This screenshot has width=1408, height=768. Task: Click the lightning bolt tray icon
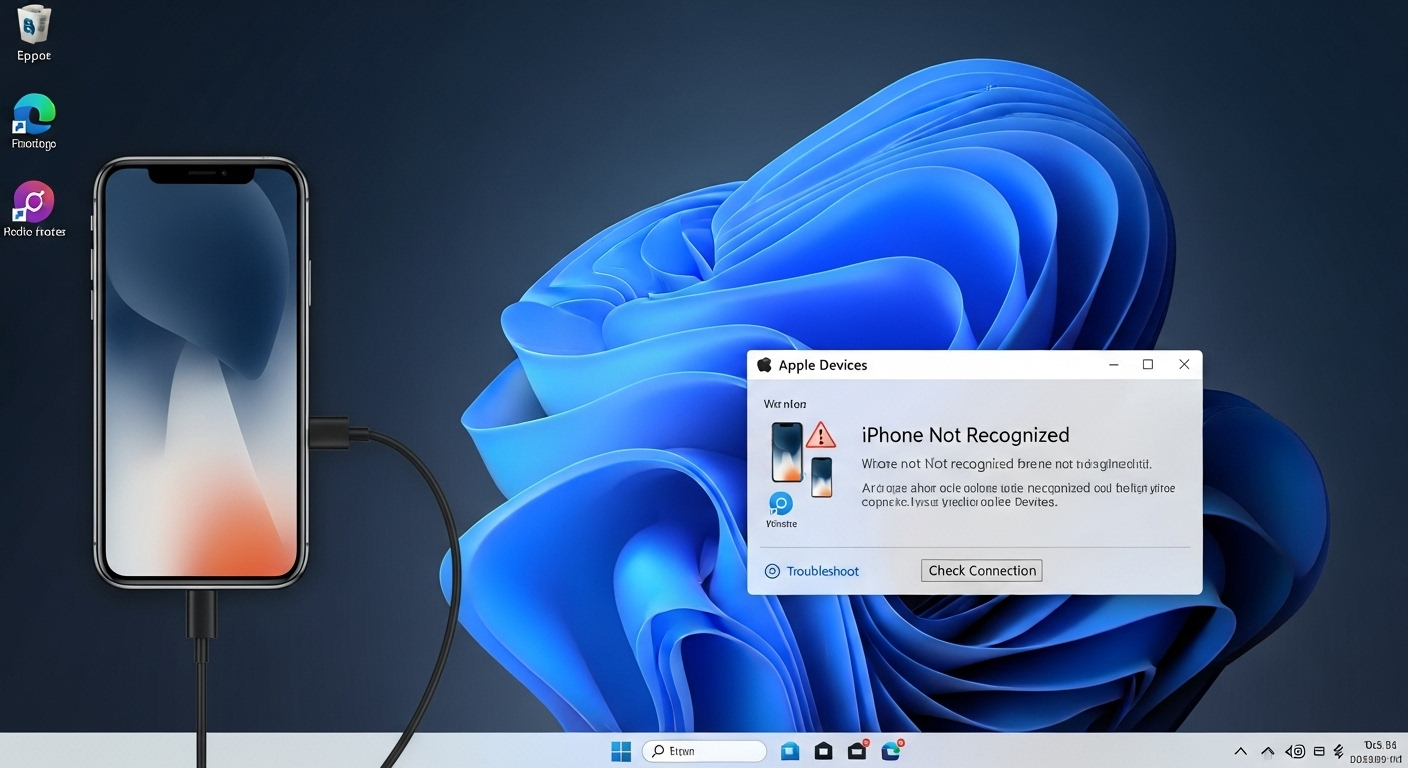point(1339,751)
